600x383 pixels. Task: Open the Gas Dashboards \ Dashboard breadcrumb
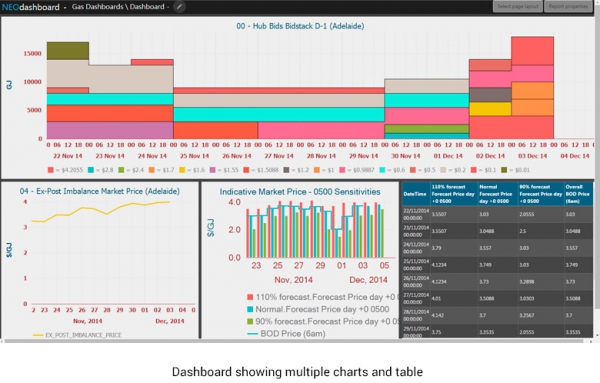(x=118, y=7)
